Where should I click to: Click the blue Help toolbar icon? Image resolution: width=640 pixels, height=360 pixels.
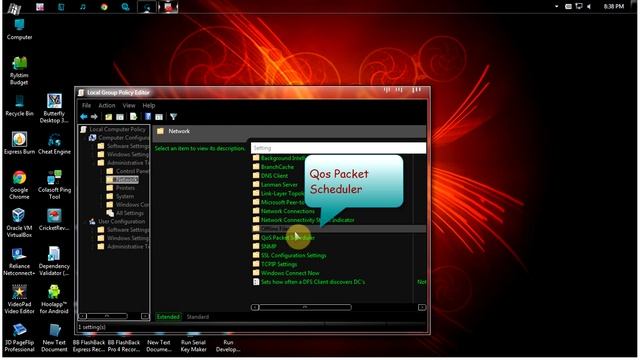click(x=148, y=117)
